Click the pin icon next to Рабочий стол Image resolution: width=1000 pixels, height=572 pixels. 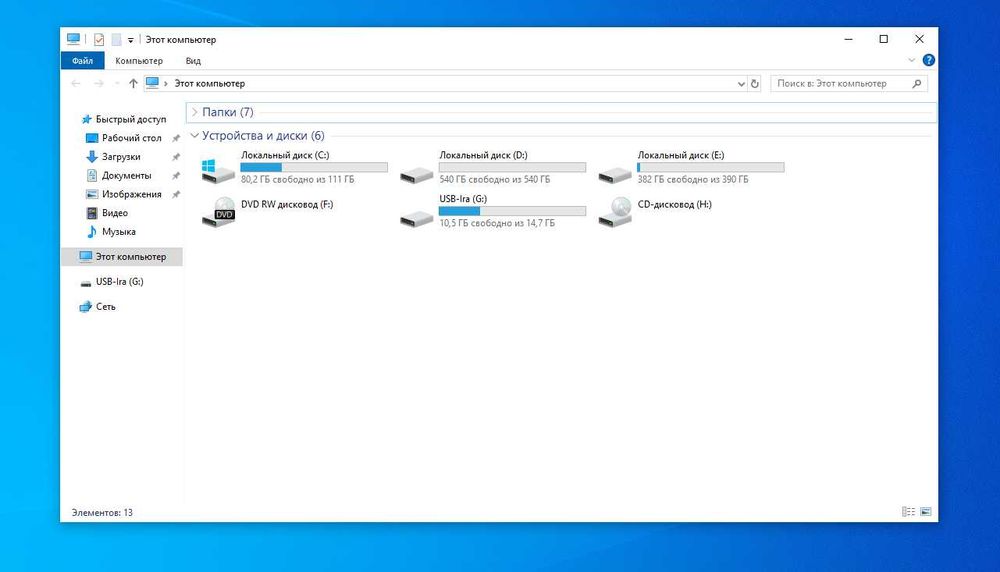tap(175, 138)
